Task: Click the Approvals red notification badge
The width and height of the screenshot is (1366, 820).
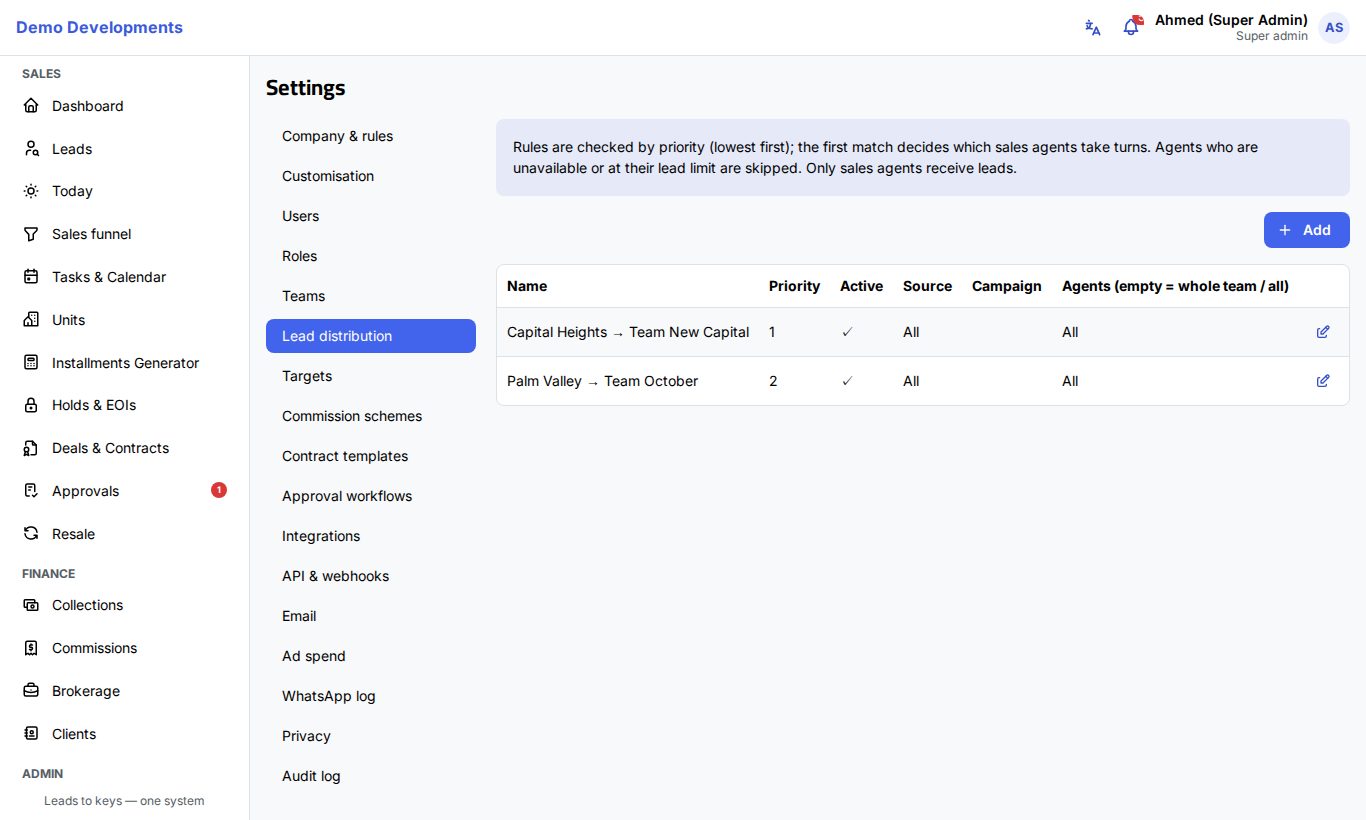Action: pos(219,490)
